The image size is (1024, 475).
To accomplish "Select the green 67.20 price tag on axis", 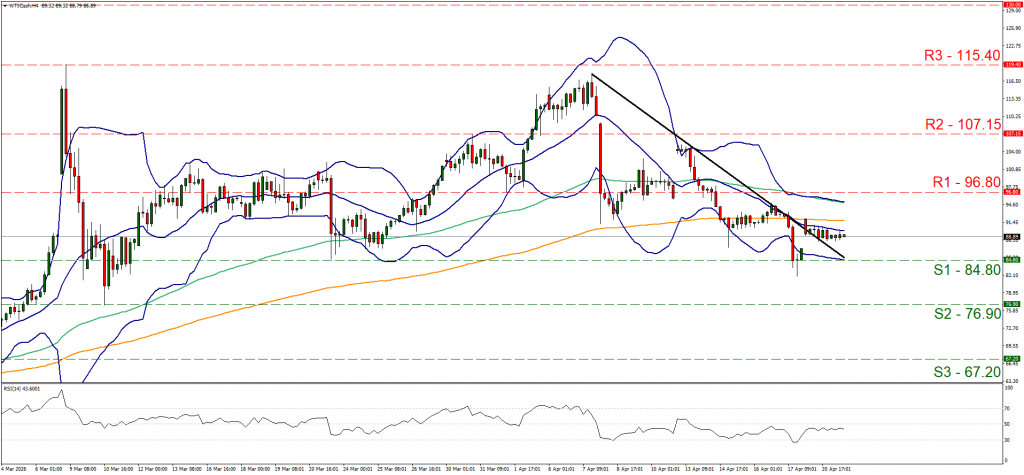I will coord(1013,359).
